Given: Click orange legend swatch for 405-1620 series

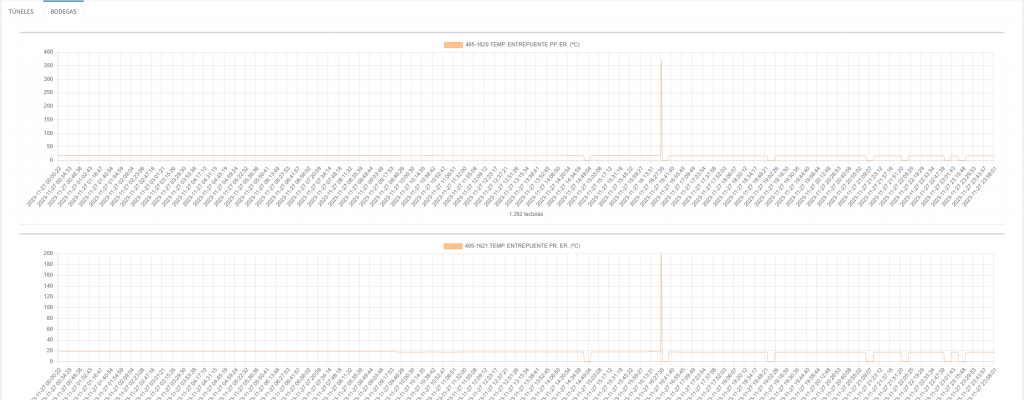Looking at the screenshot, I should [x=453, y=44].
